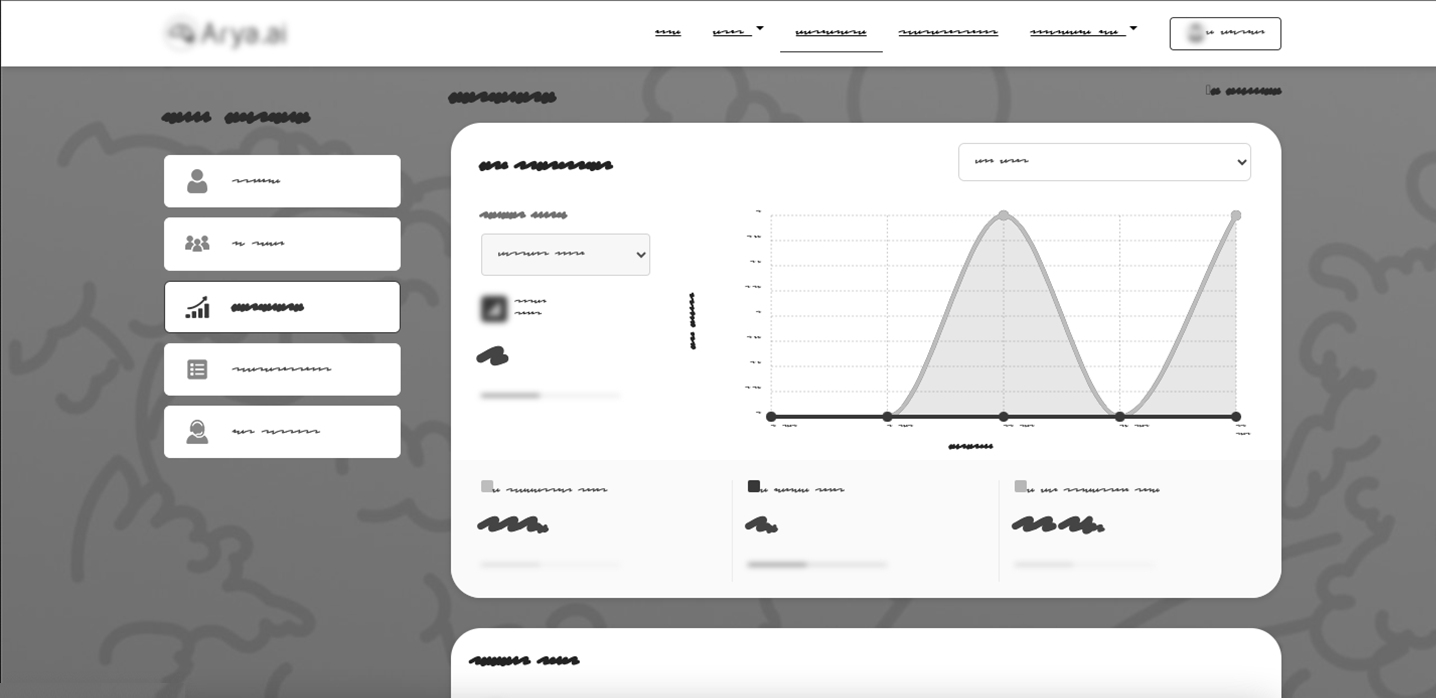The height and width of the screenshot is (698, 1436).
Task: Click the progress bar in middle stat tile
Action: pyautogui.click(x=817, y=565)
